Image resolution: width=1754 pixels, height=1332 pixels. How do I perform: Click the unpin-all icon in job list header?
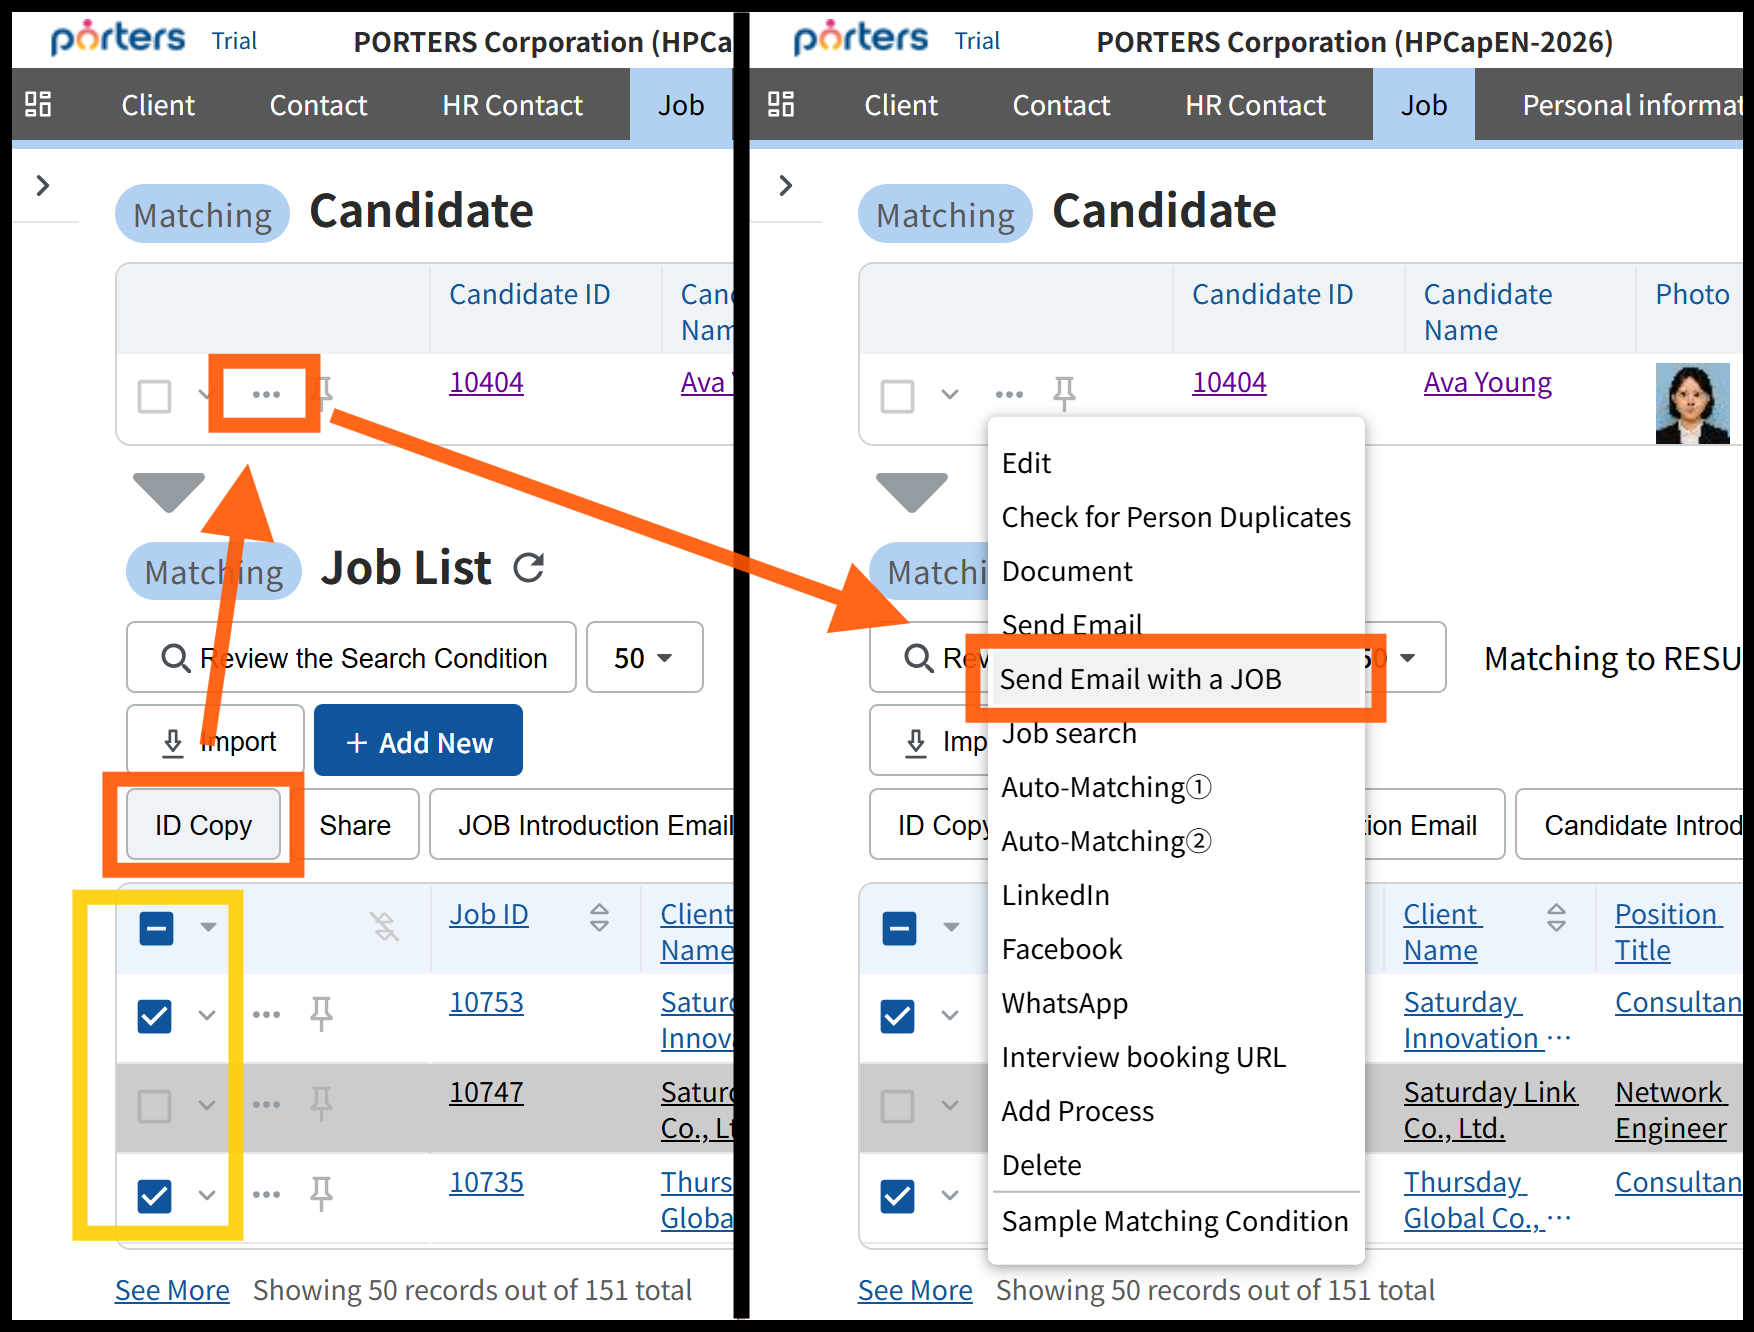coord(385,927)
